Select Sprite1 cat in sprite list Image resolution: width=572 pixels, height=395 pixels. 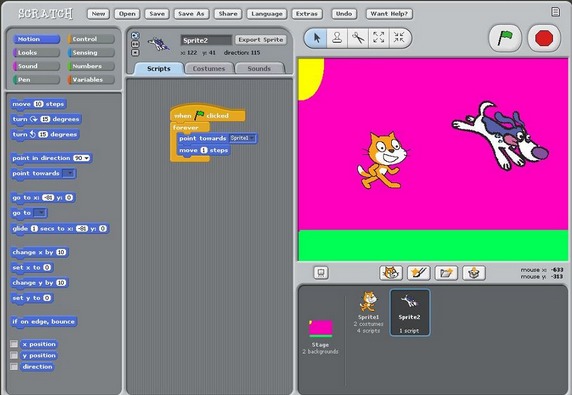click(x=368, y=312)
